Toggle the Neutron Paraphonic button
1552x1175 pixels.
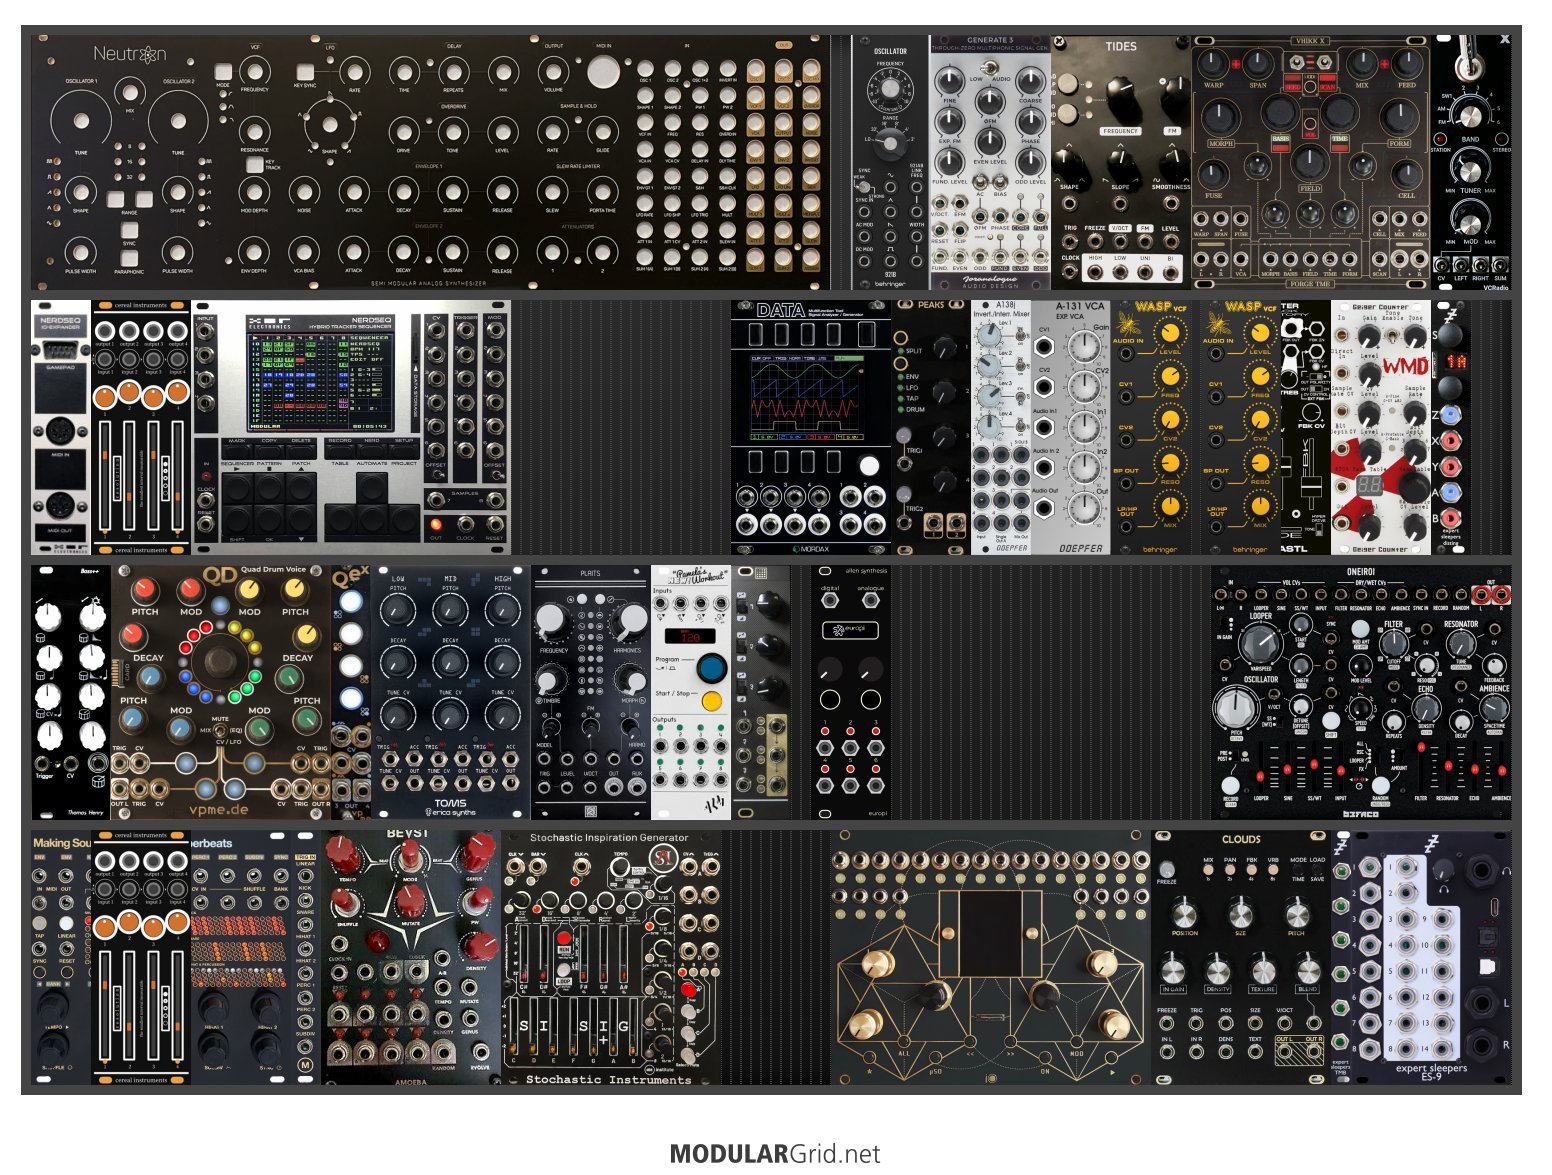(129, 259)
